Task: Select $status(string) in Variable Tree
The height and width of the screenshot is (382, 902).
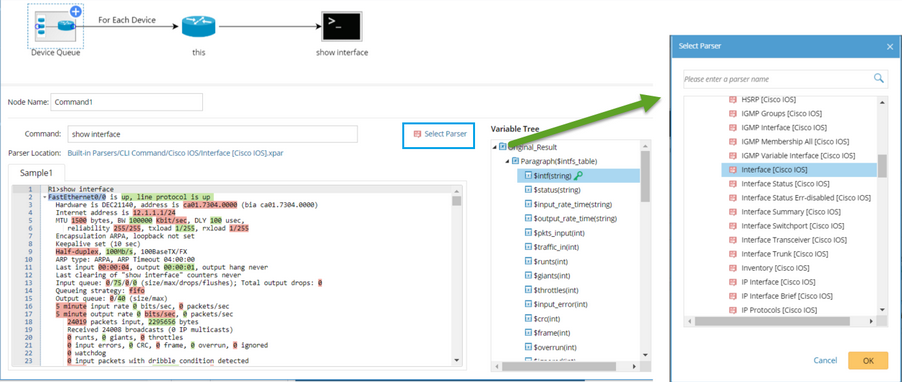Action: click(x=557, y=190)
